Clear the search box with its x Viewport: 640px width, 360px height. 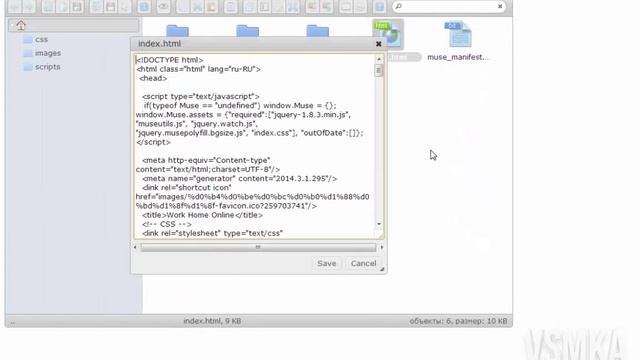click(x=500, y=6)
